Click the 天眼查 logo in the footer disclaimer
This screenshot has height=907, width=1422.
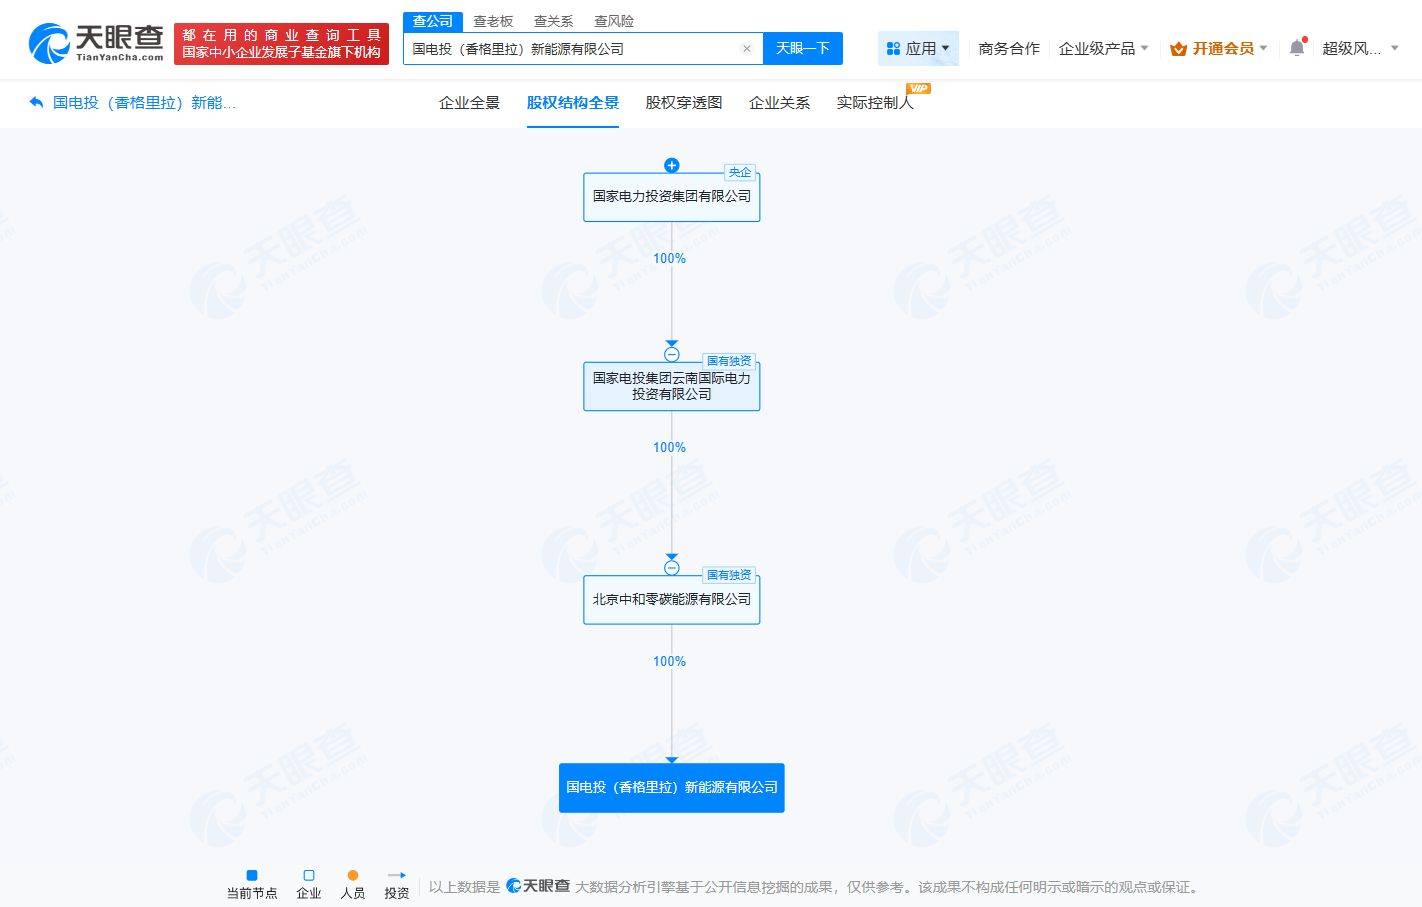(538, 886)
